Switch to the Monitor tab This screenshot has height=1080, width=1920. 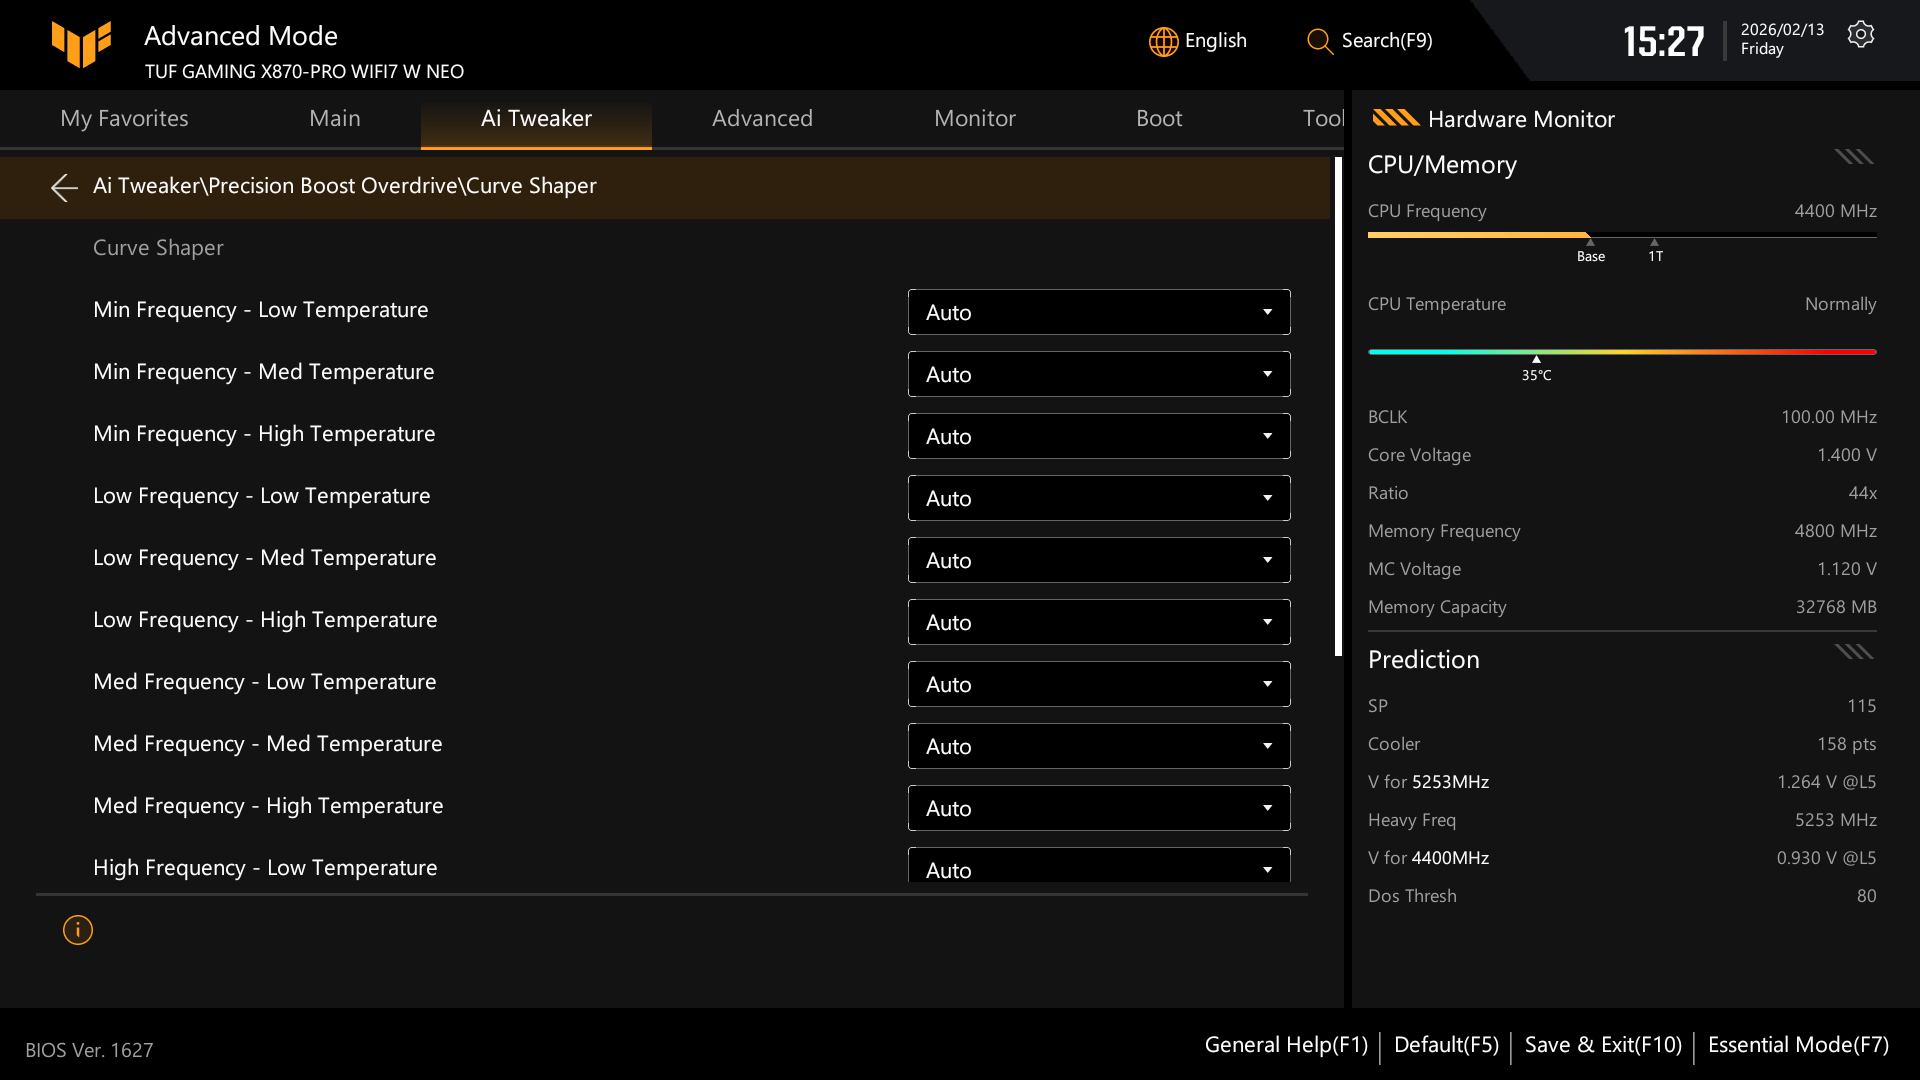click(x=975, y=118)
